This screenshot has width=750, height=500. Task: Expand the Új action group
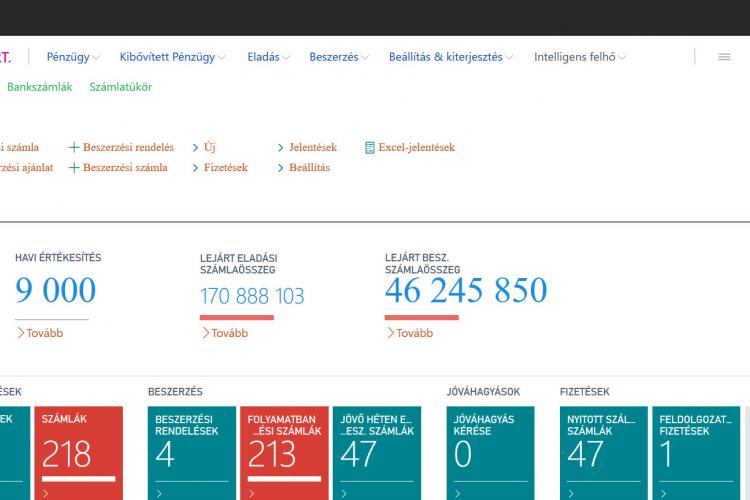pyautogui.click(x=204, y=147)
